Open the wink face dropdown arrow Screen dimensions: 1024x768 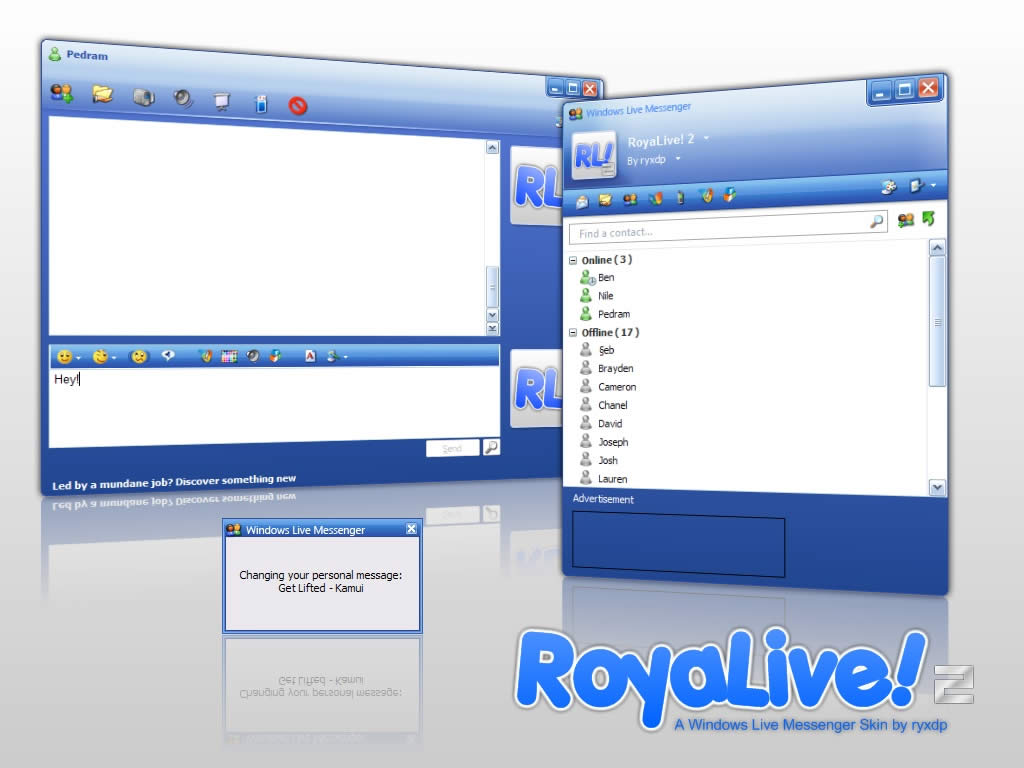click(114, 358)
